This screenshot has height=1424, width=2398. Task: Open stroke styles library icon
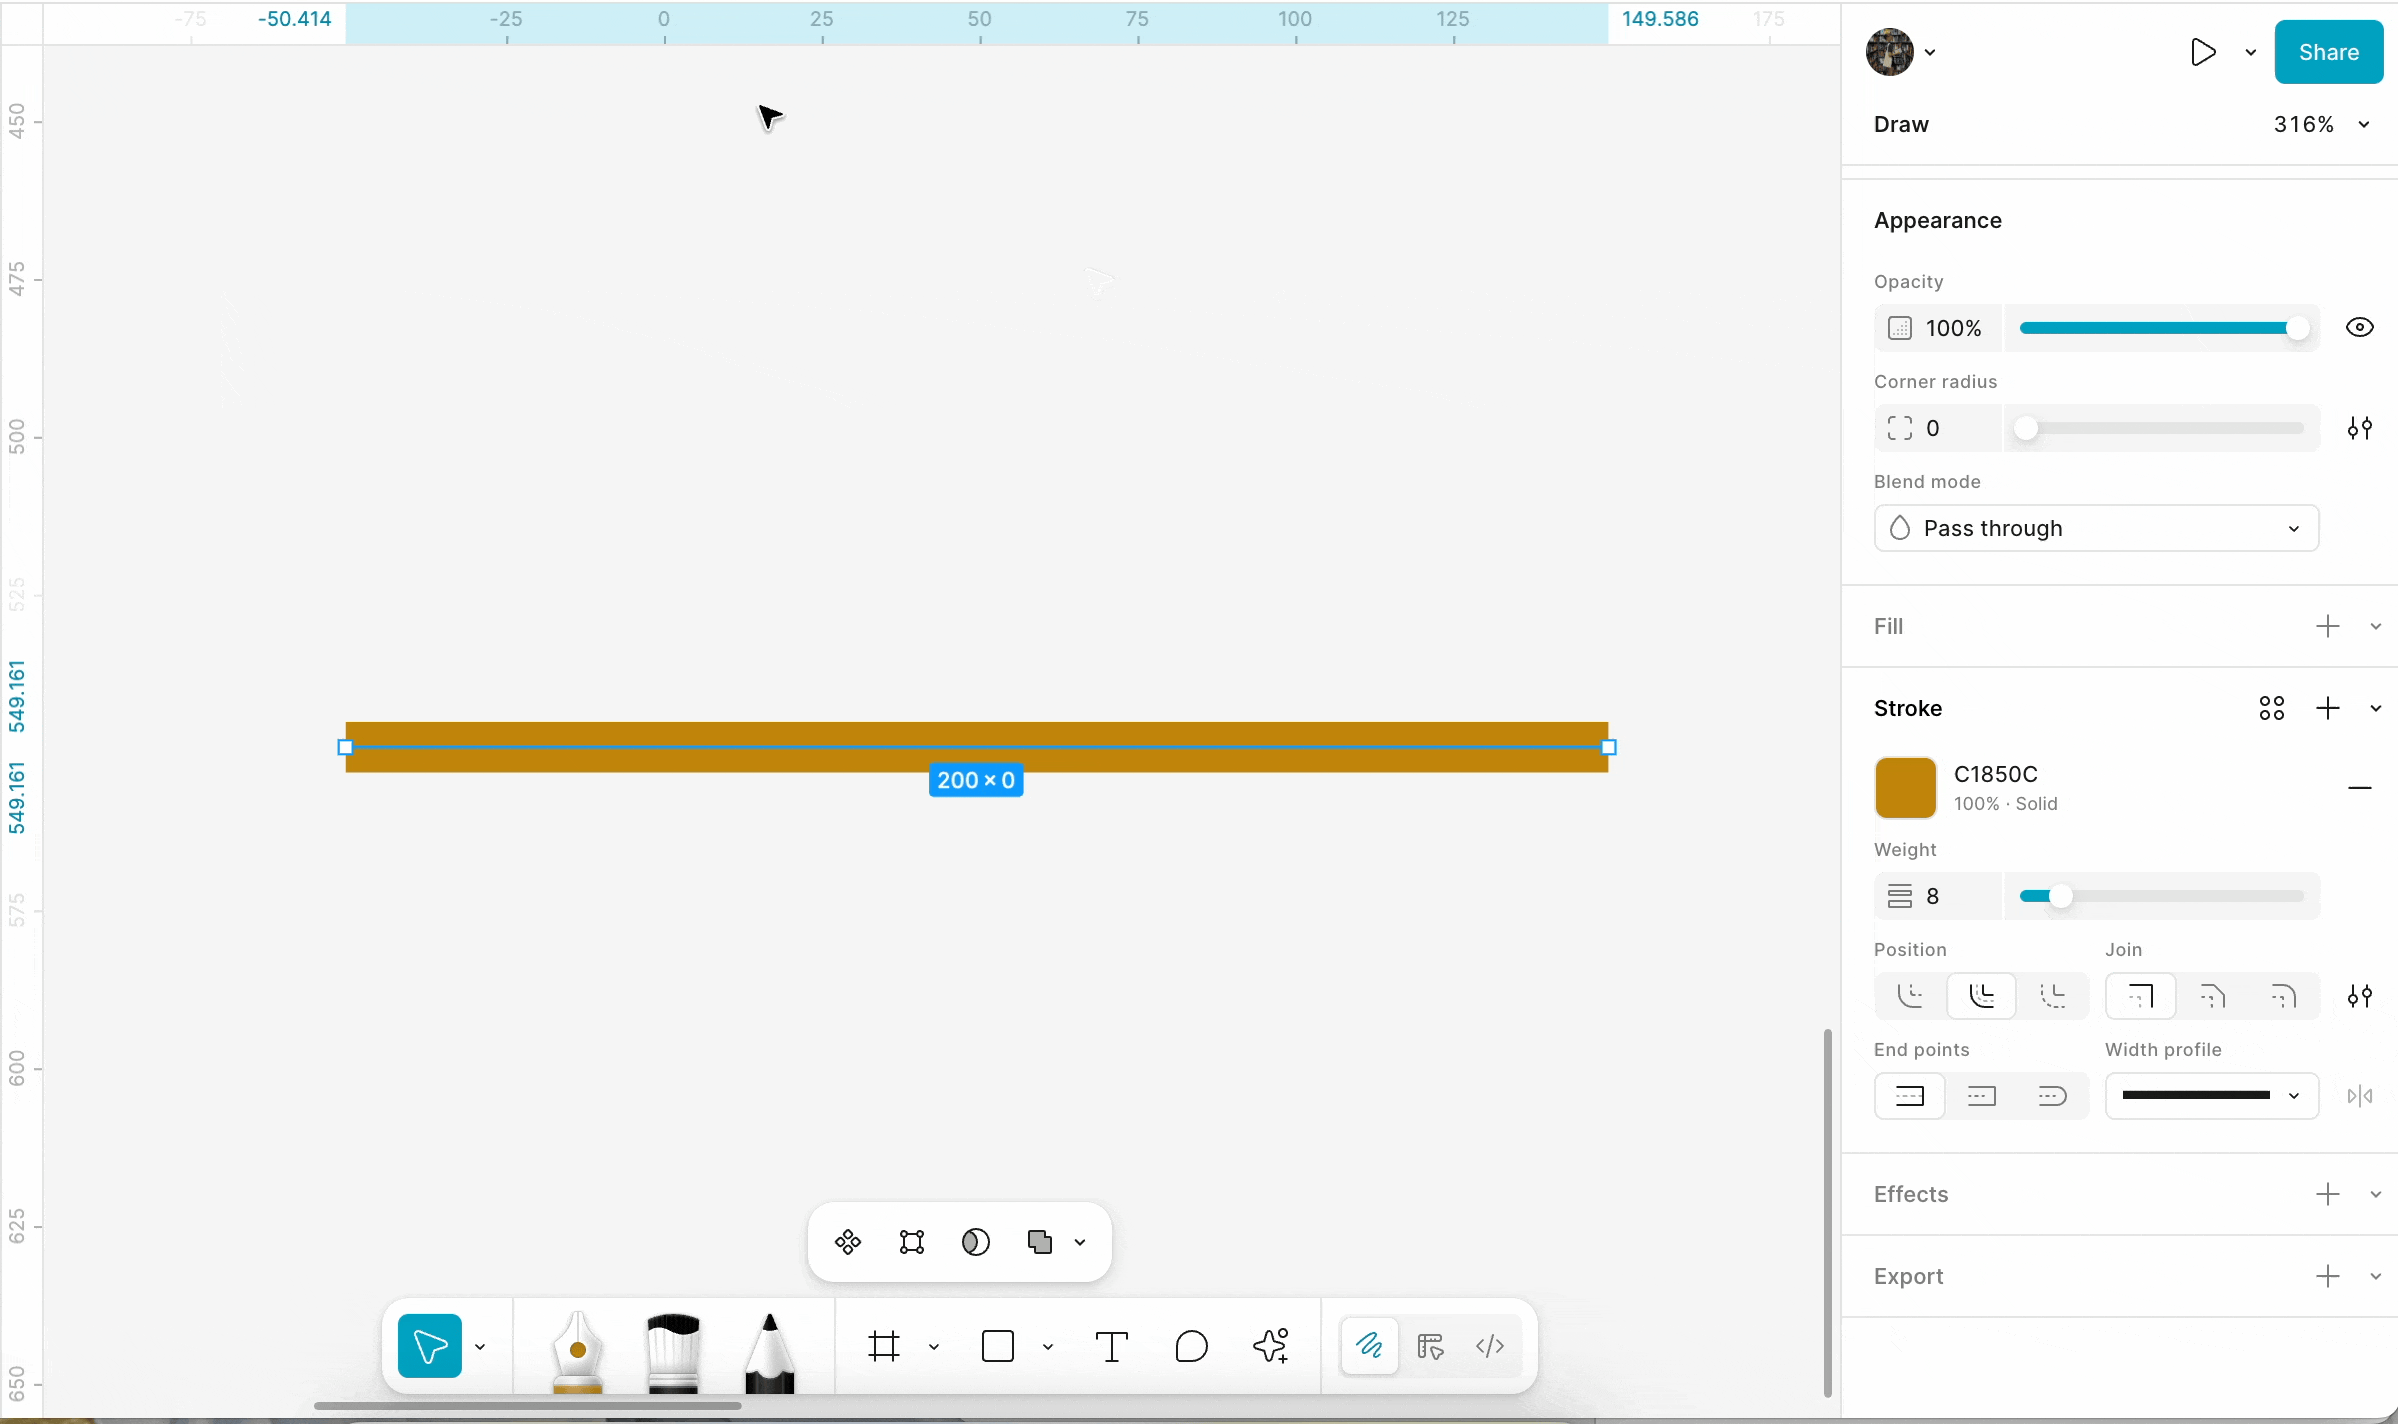pos(2272,708)
